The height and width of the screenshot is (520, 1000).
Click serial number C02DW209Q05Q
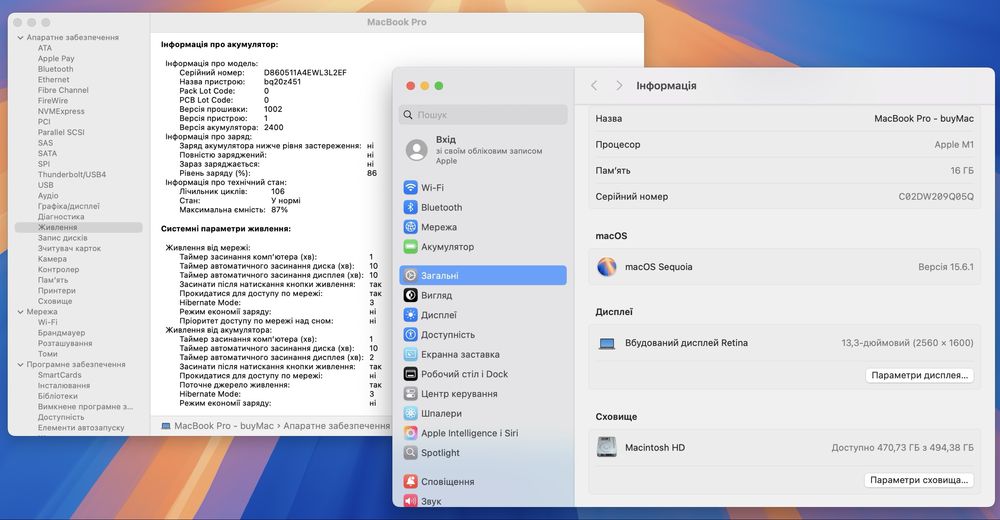coord(936,197)
